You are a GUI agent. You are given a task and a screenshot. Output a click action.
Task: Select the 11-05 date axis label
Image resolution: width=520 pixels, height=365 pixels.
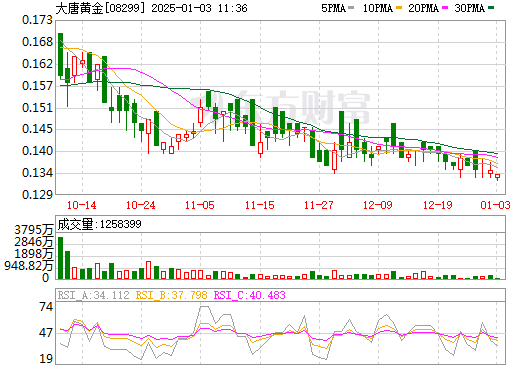[x=200, y=205]
